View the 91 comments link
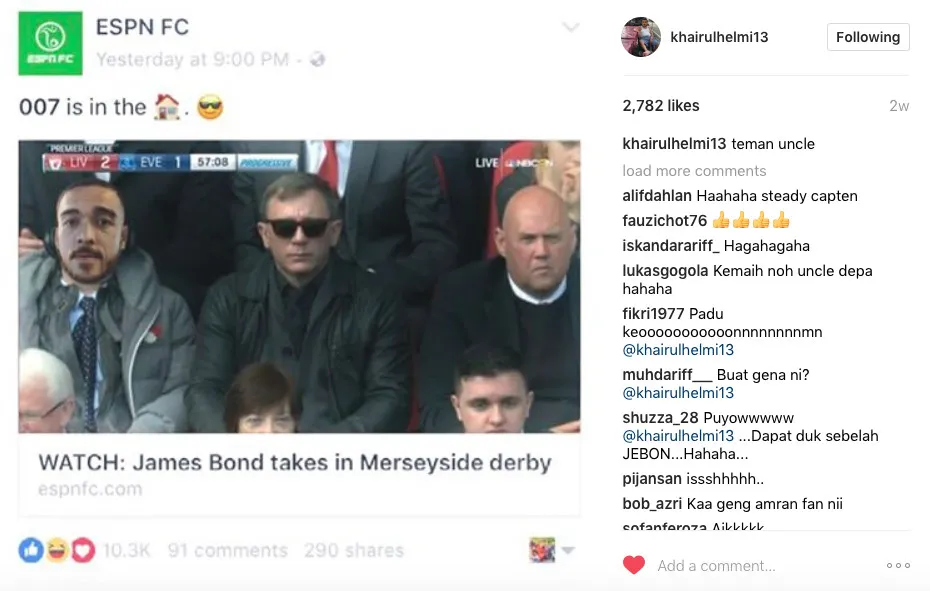The height and width of the screenshot is (591, 930). coord(227,550)
